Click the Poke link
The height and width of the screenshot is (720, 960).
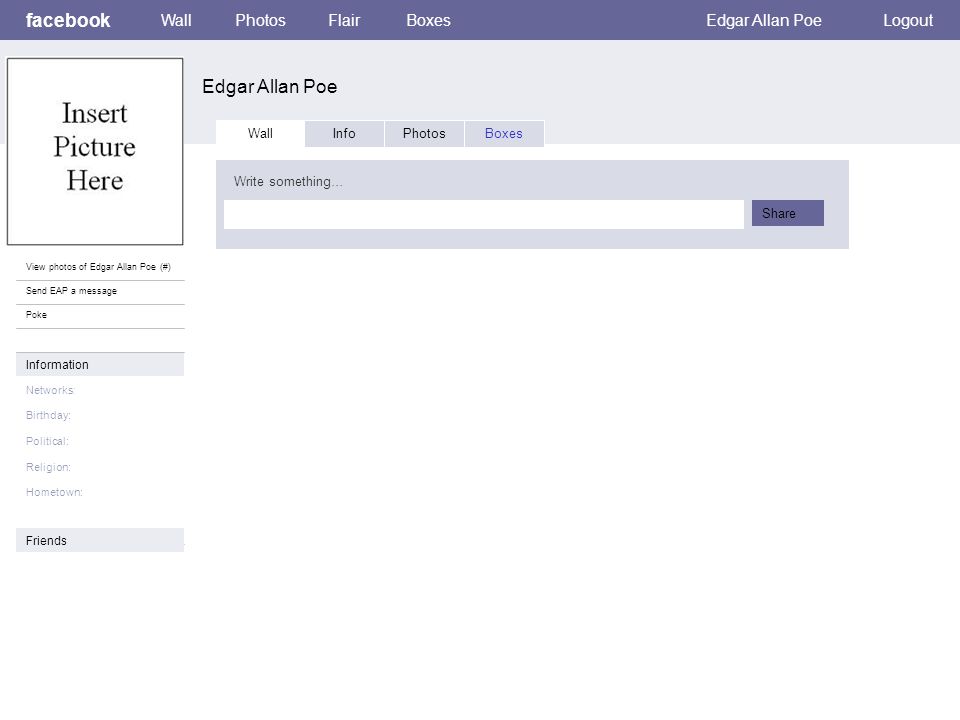(x=36, y=315)
